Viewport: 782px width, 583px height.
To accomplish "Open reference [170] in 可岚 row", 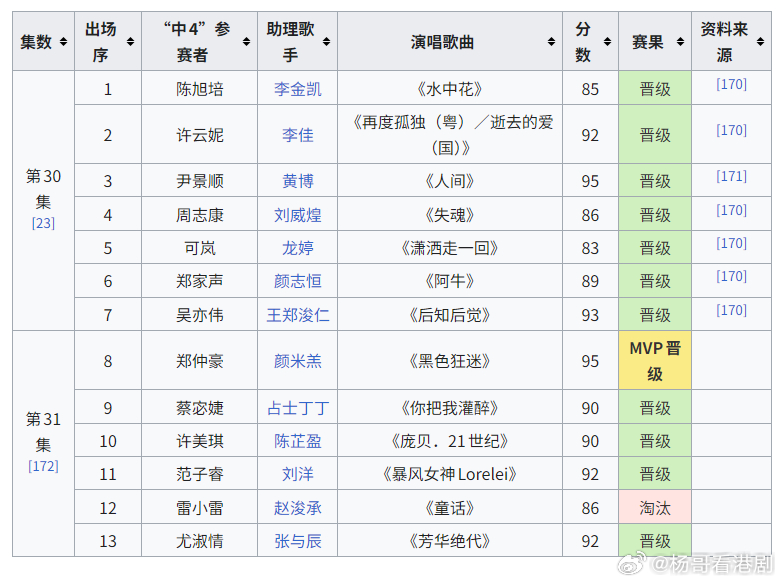I will 732,243.
